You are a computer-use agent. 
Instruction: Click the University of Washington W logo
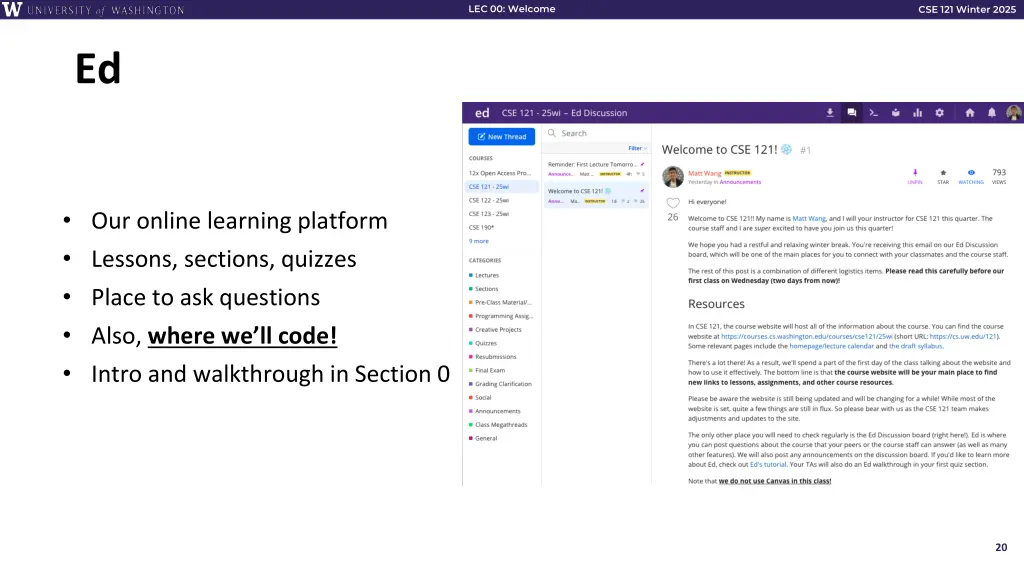pos(12,9)
